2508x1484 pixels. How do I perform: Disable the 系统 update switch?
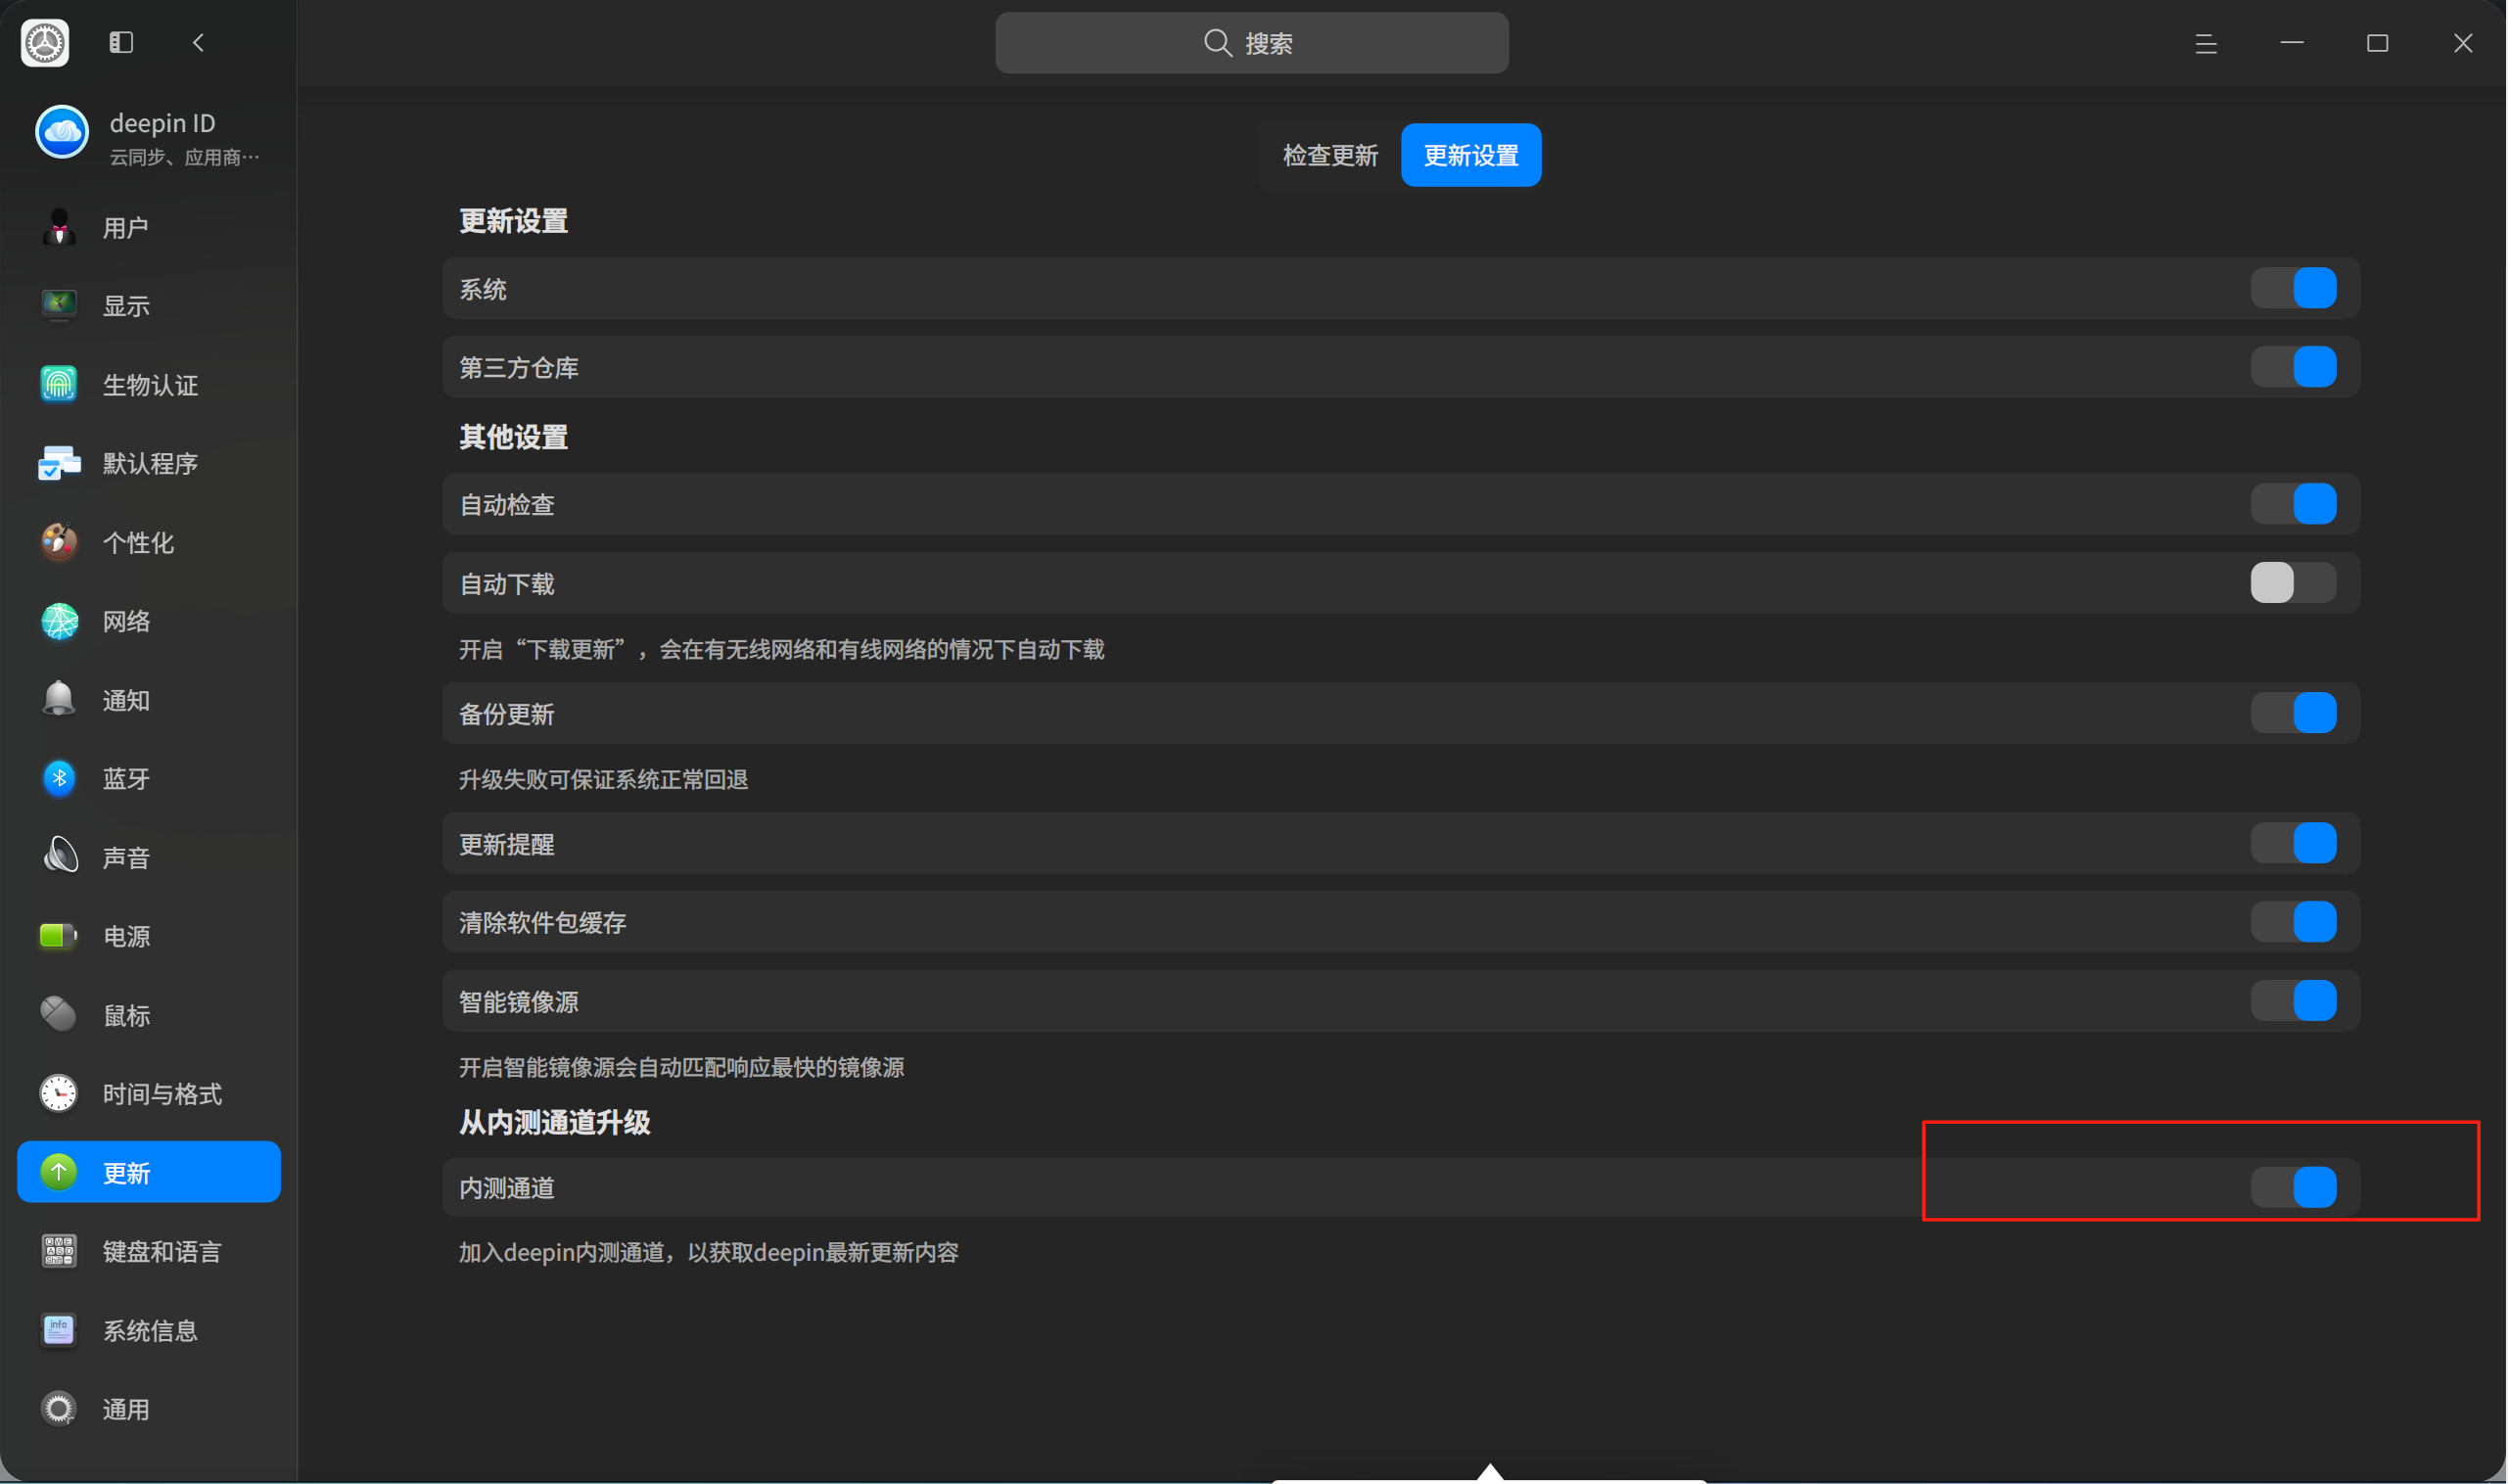2294,288
